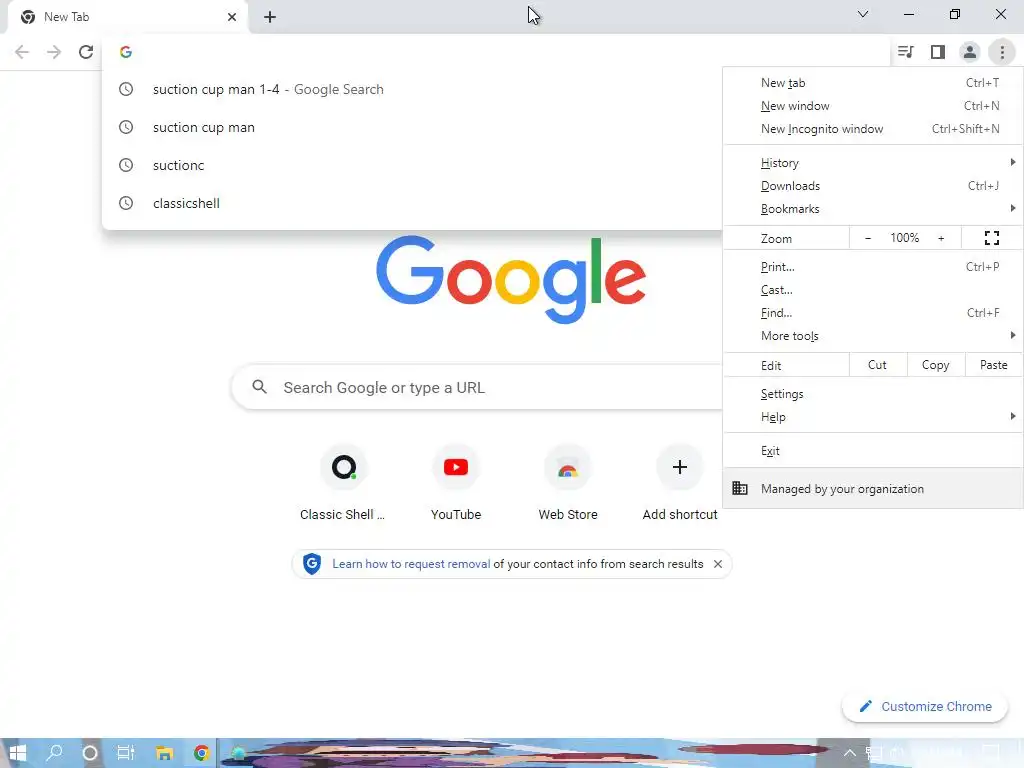Viewport: 1024px width, 768px height.
Task: Decrease zoom with the minus button
Action: (x=867, y=238)
